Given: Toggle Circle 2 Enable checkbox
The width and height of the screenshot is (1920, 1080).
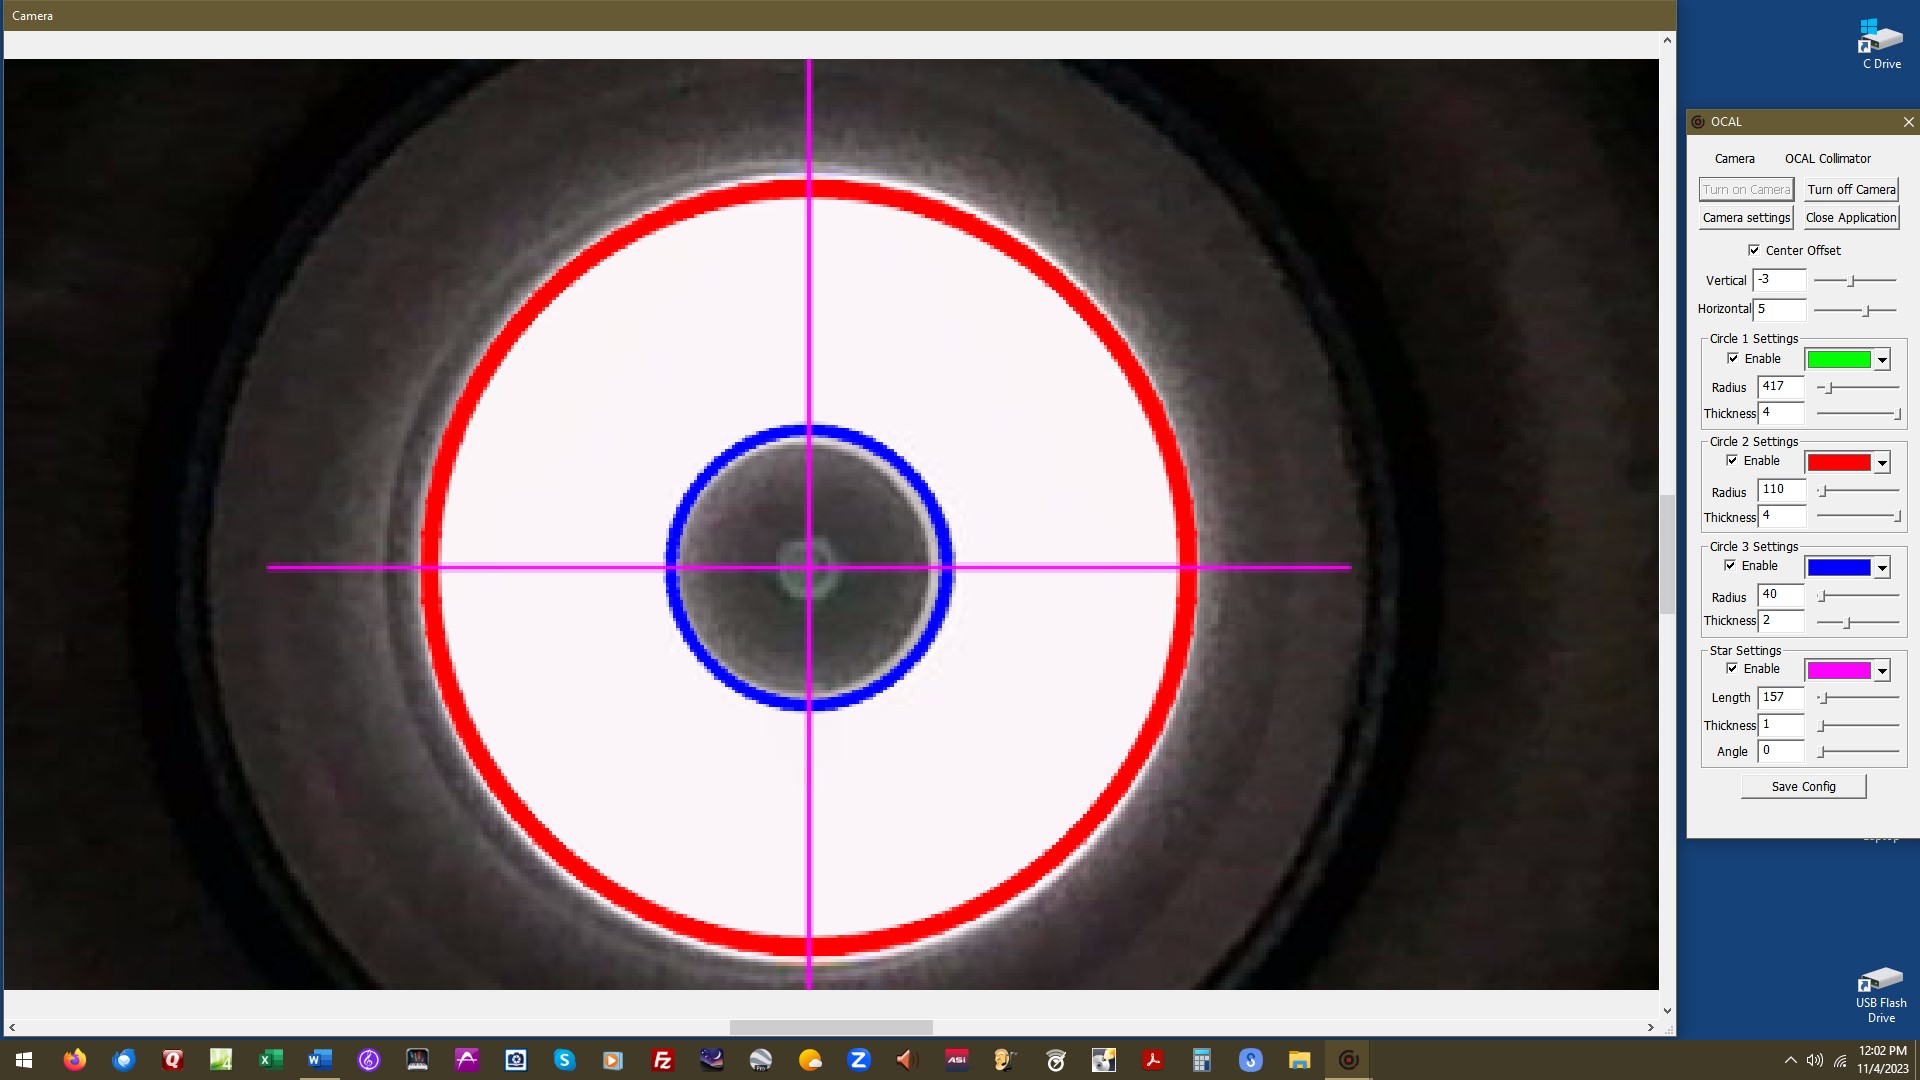Looking at the screenshot, I should (1732, 460).
